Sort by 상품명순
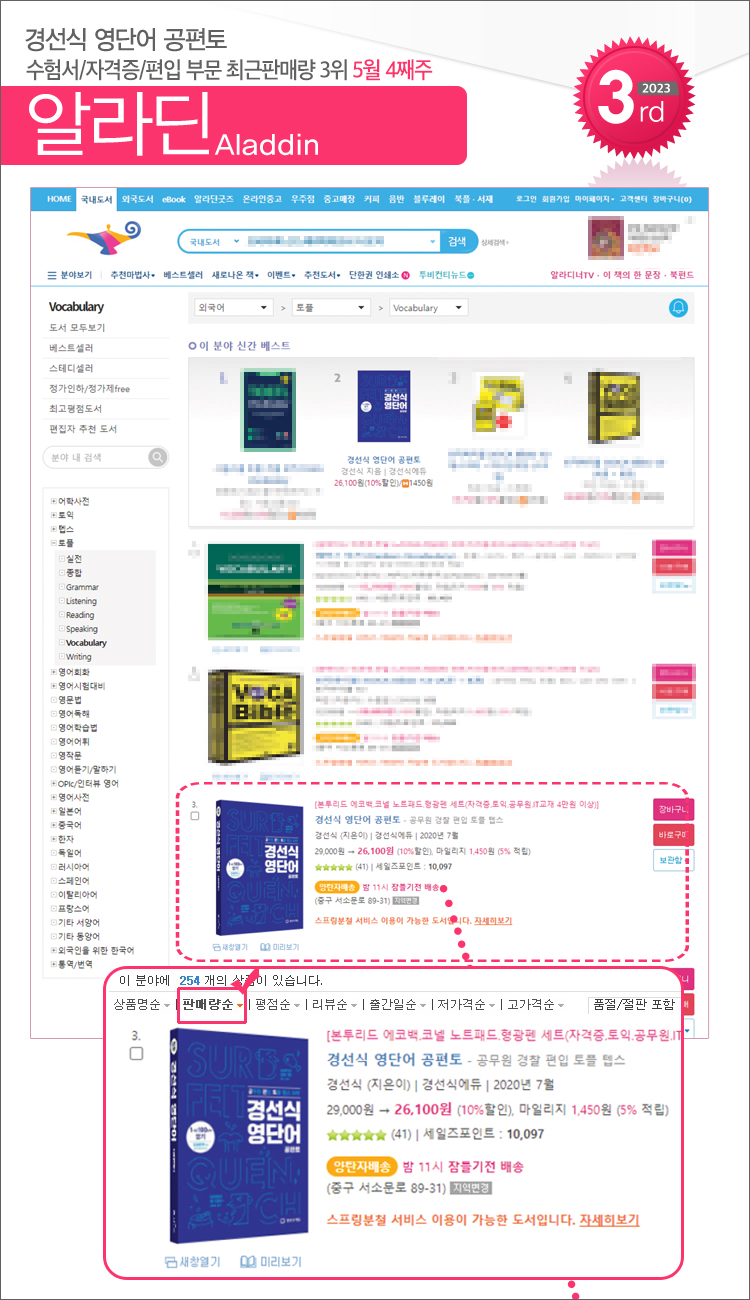This screenshot has height=1300, width=750. click(x=142, y=1005)
